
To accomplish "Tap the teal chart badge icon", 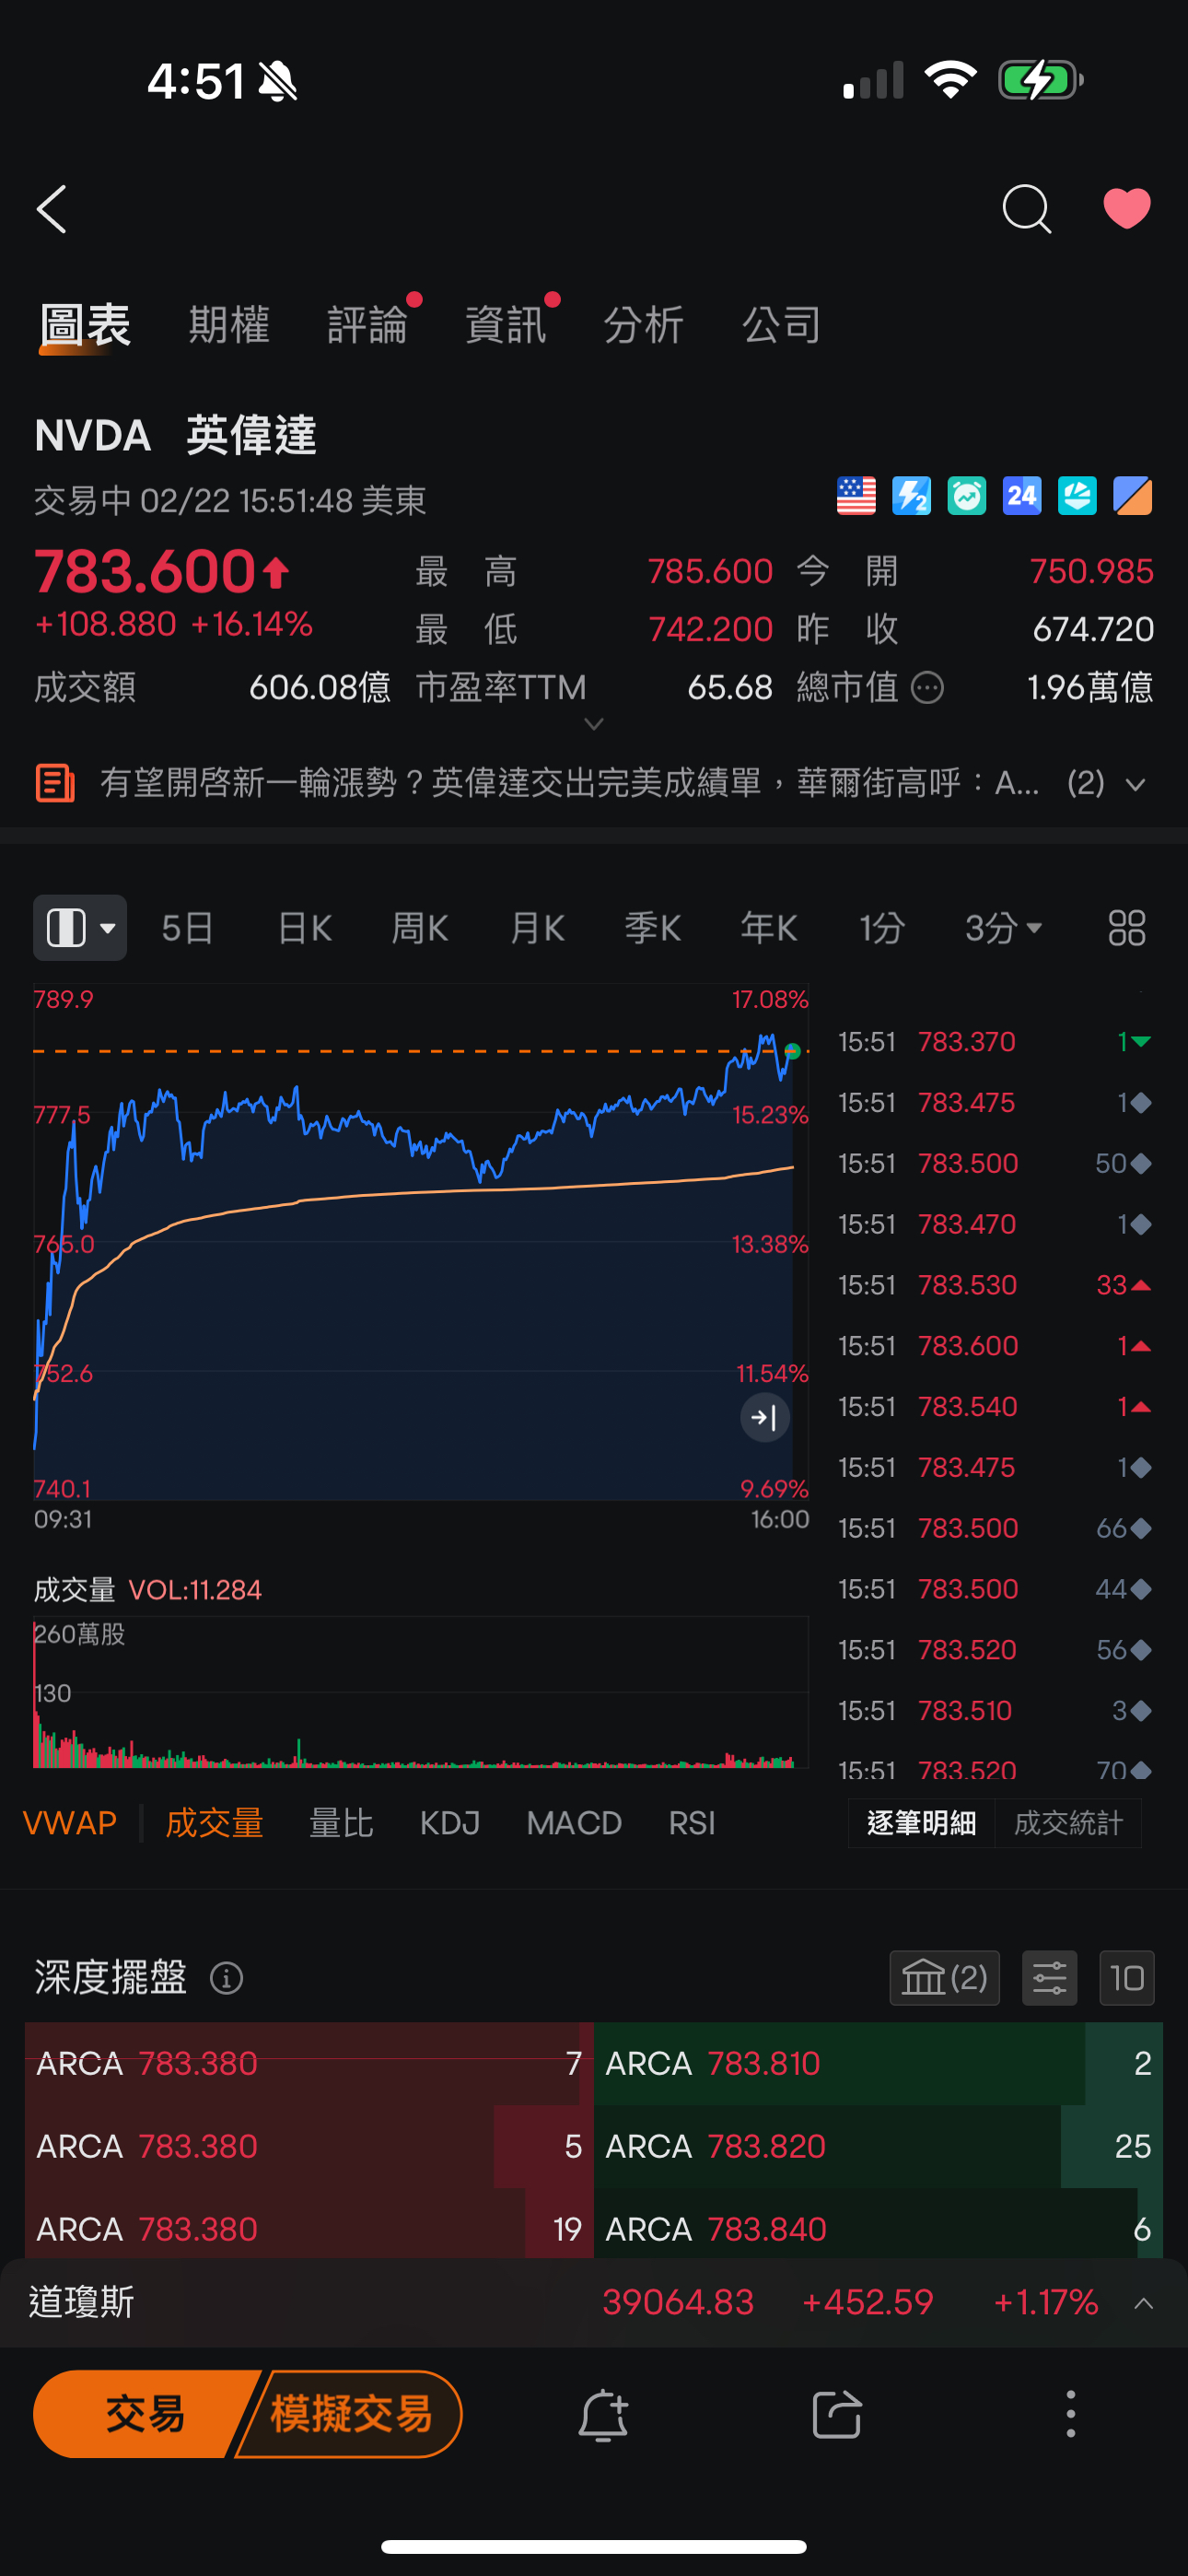I will click(x=1077, y=496).
